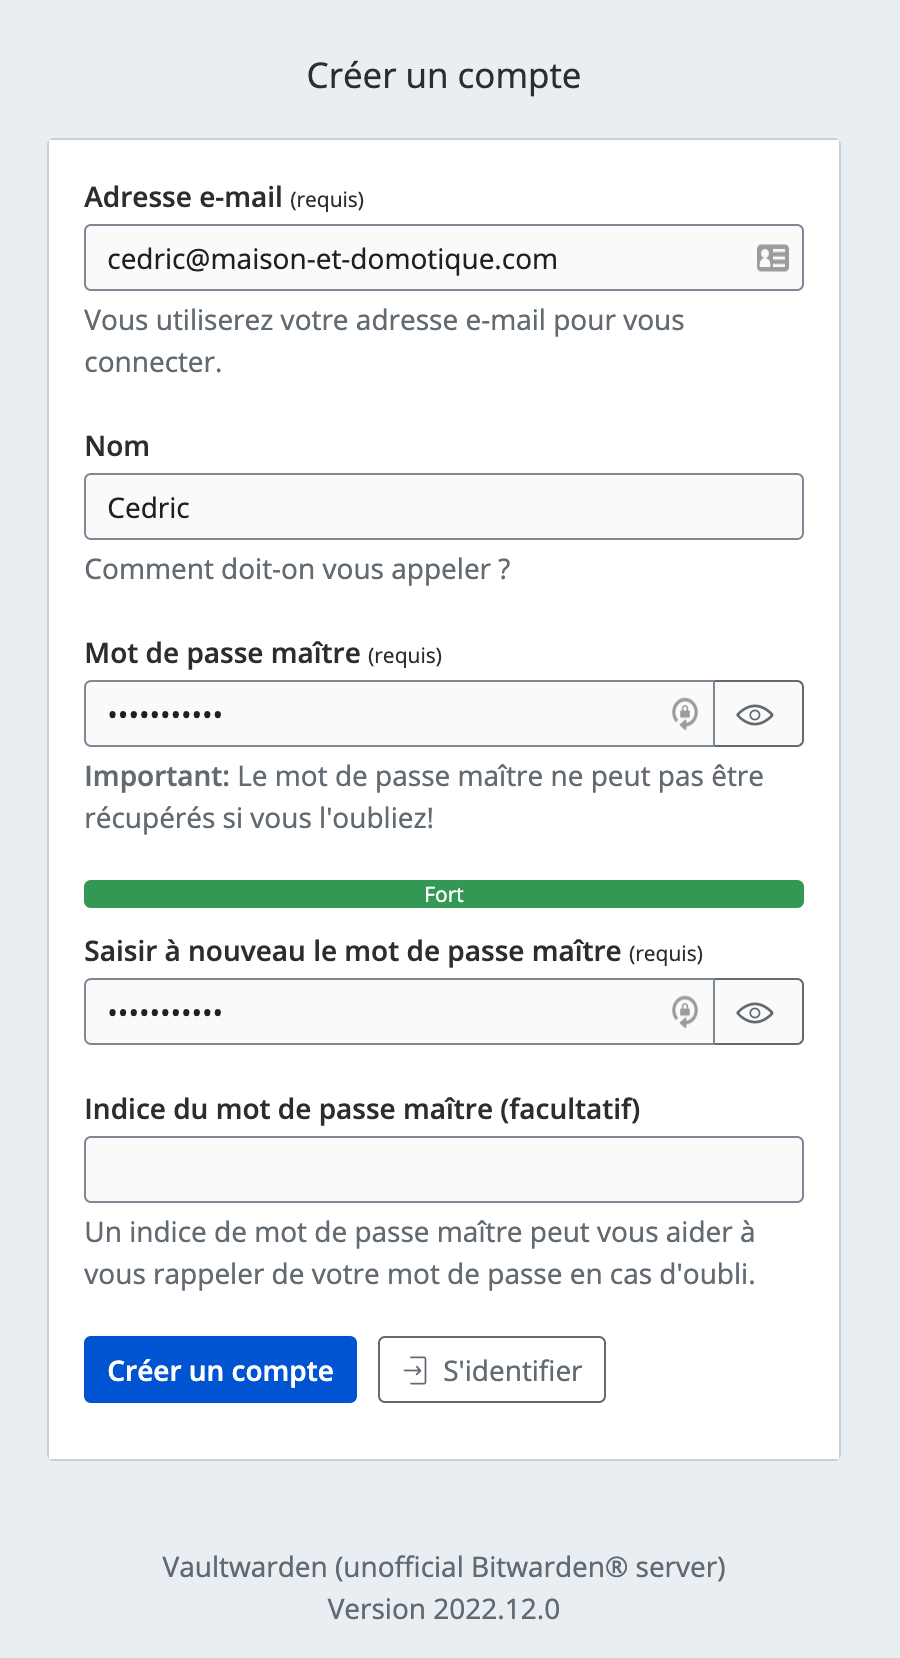This screenshot has height=1658, width=900.
Task: Click inside the Mot de passe maître field
Action: [399, 714]
